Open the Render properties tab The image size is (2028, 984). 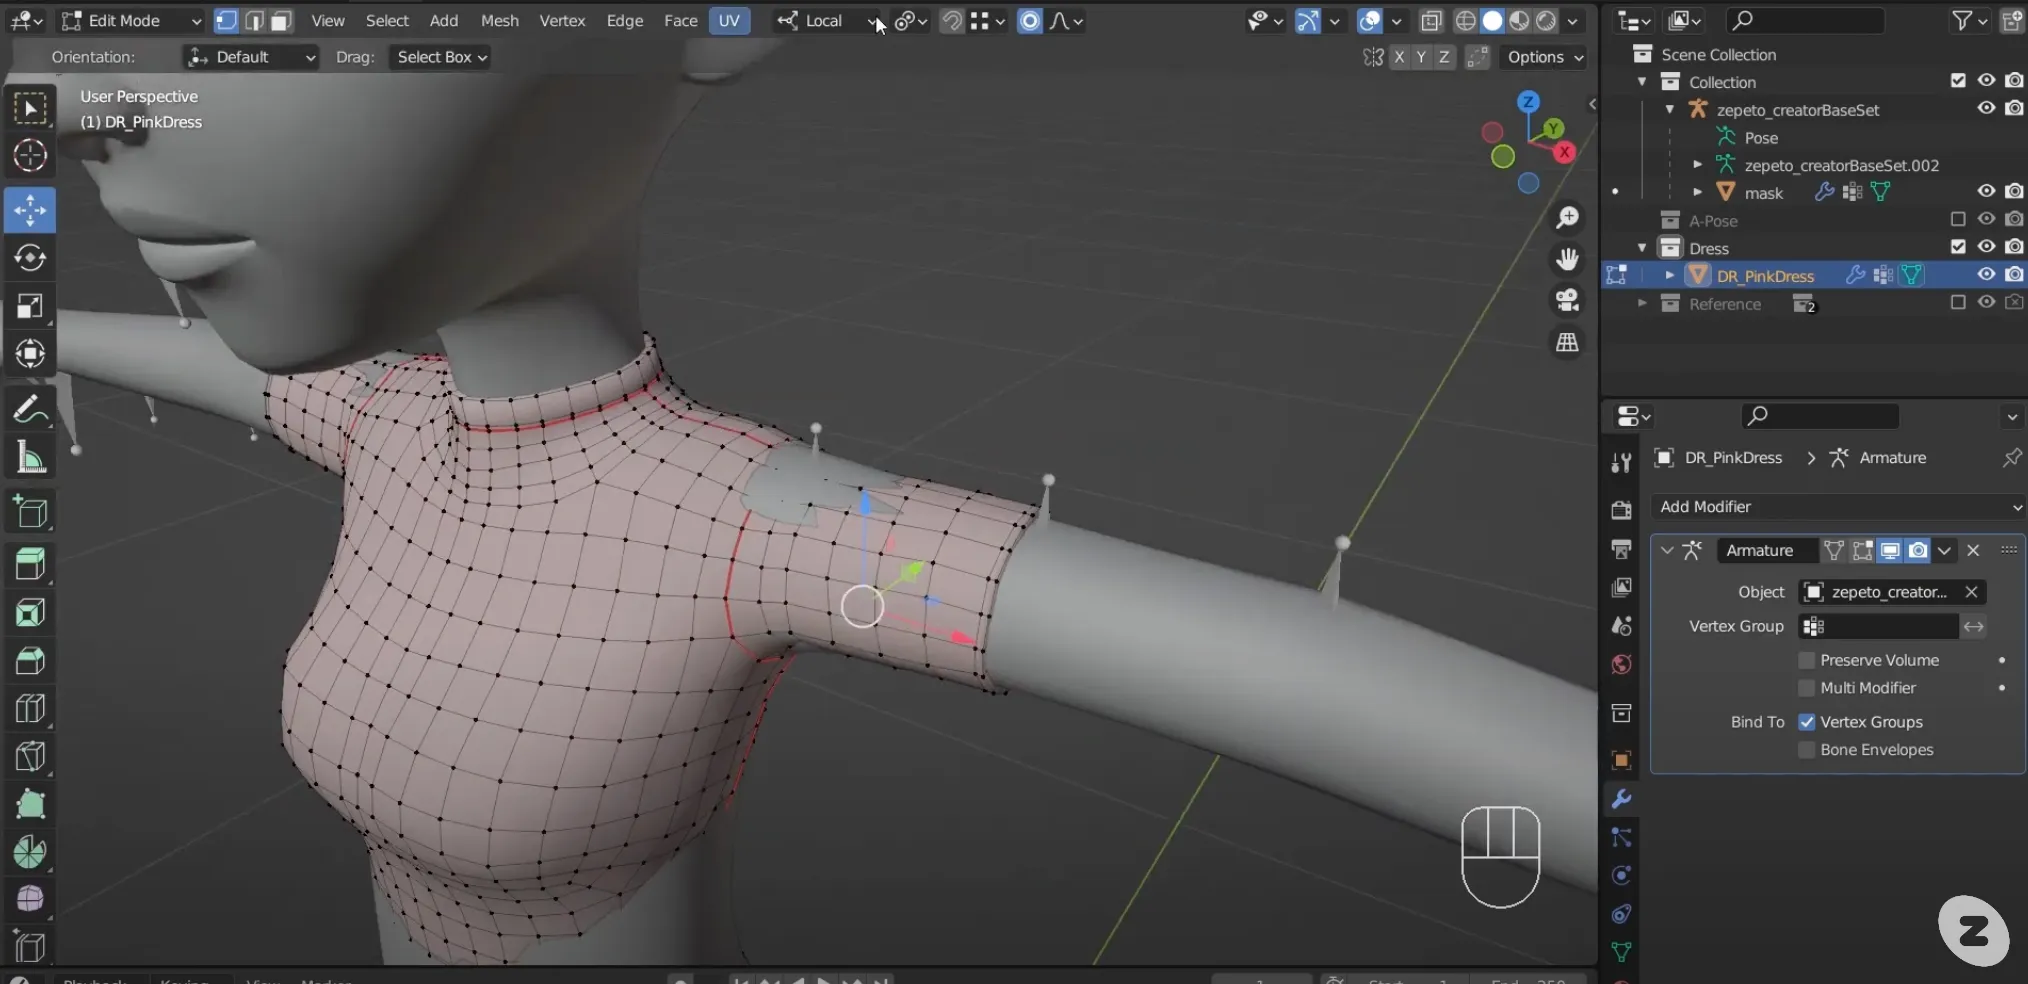click(1621, 511)
